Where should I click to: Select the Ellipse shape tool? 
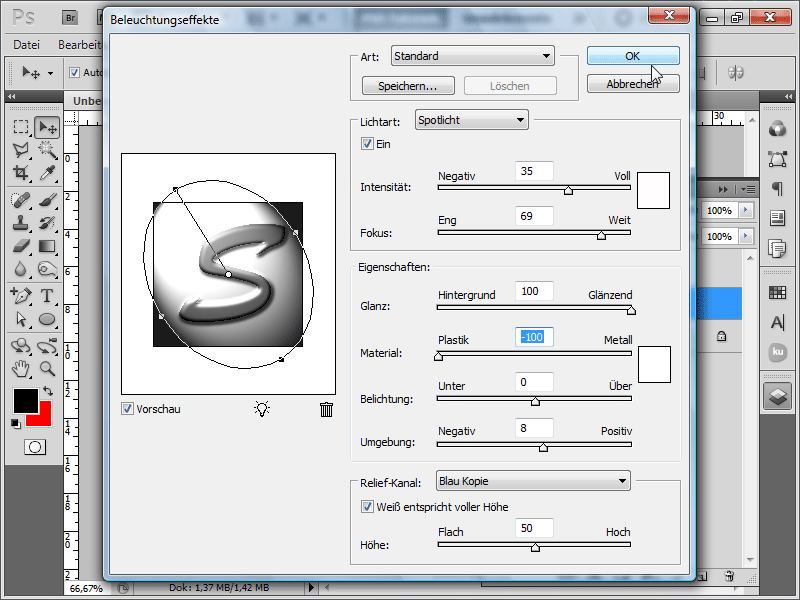pyautogui.click(x=47, y=319)
